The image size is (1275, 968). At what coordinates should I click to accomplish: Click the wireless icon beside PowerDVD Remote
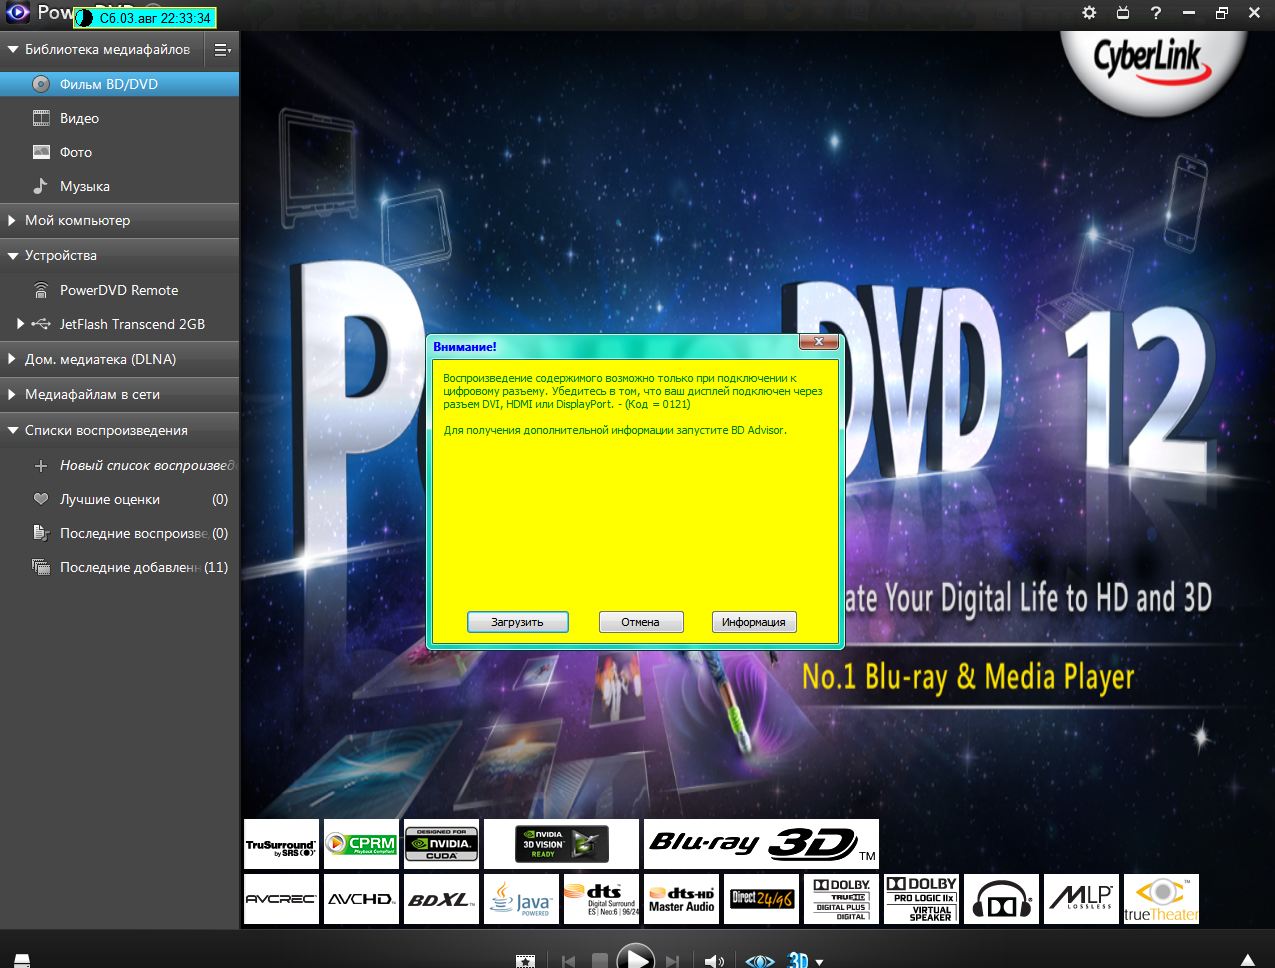point(41,290)
